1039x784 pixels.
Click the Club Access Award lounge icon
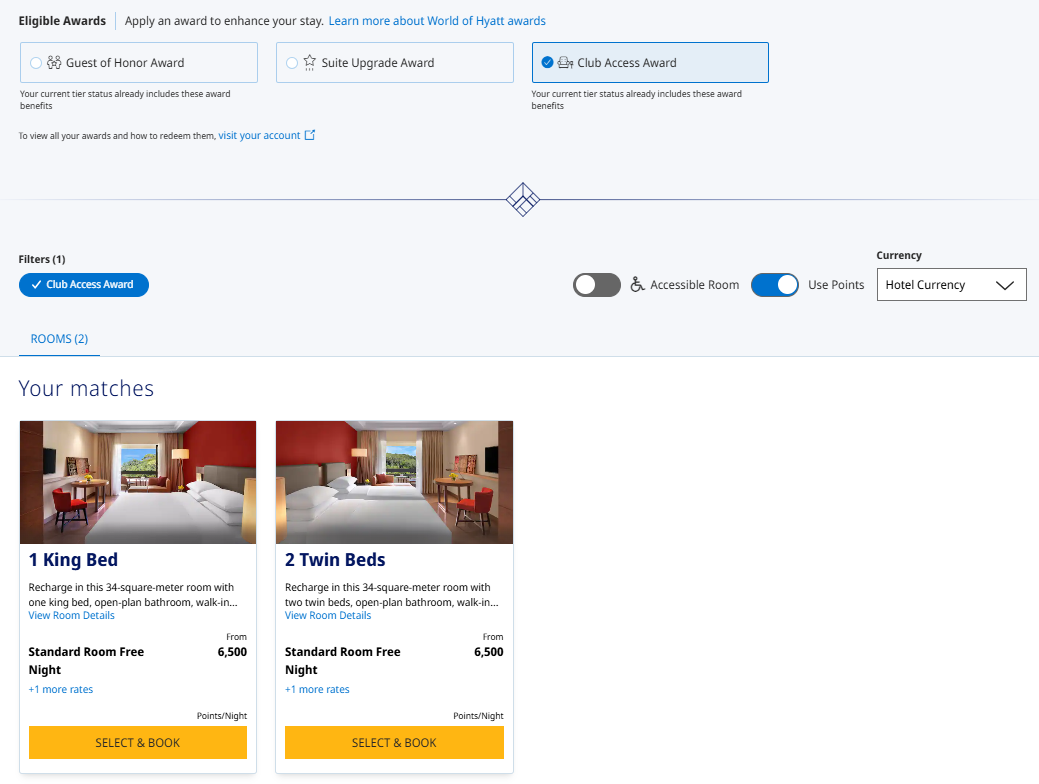pyautogui.click(x=563, y=62)
